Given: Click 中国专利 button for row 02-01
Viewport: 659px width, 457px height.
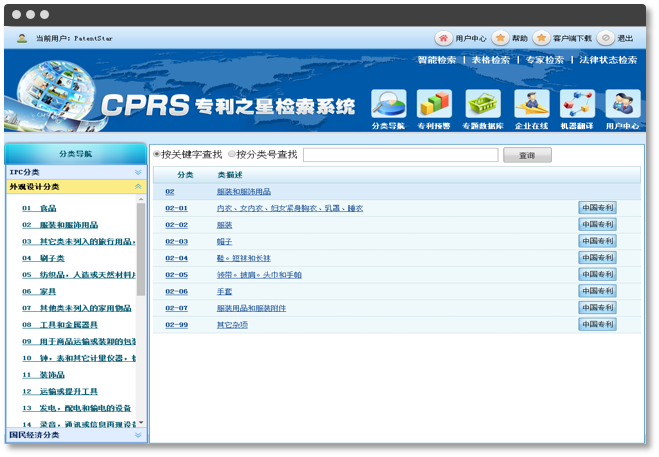Looking at the screenshot, I should tap(597, 208).
